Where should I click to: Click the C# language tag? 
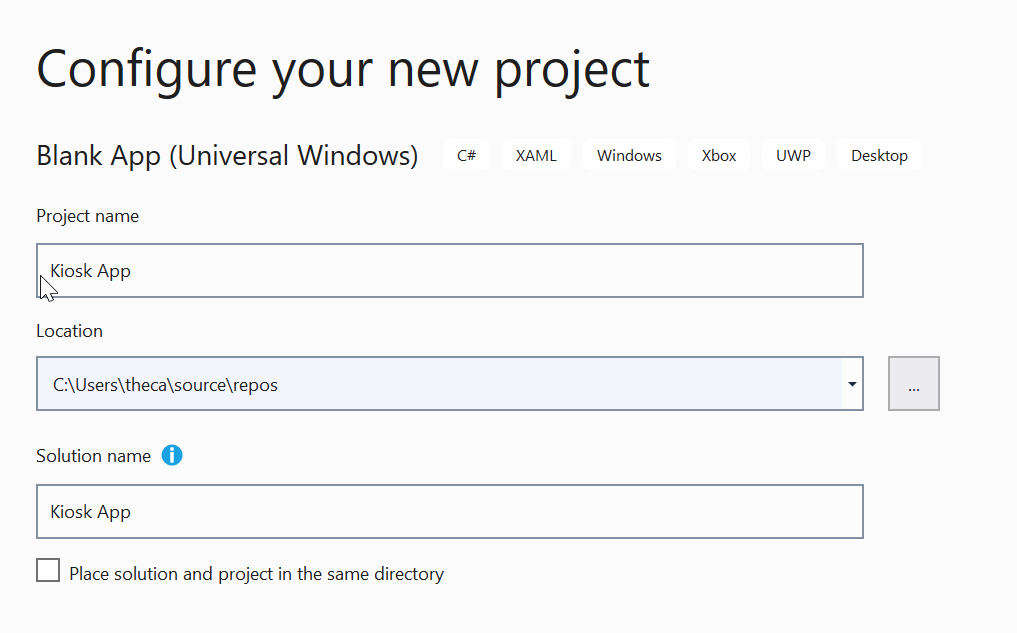click(466, 156)
